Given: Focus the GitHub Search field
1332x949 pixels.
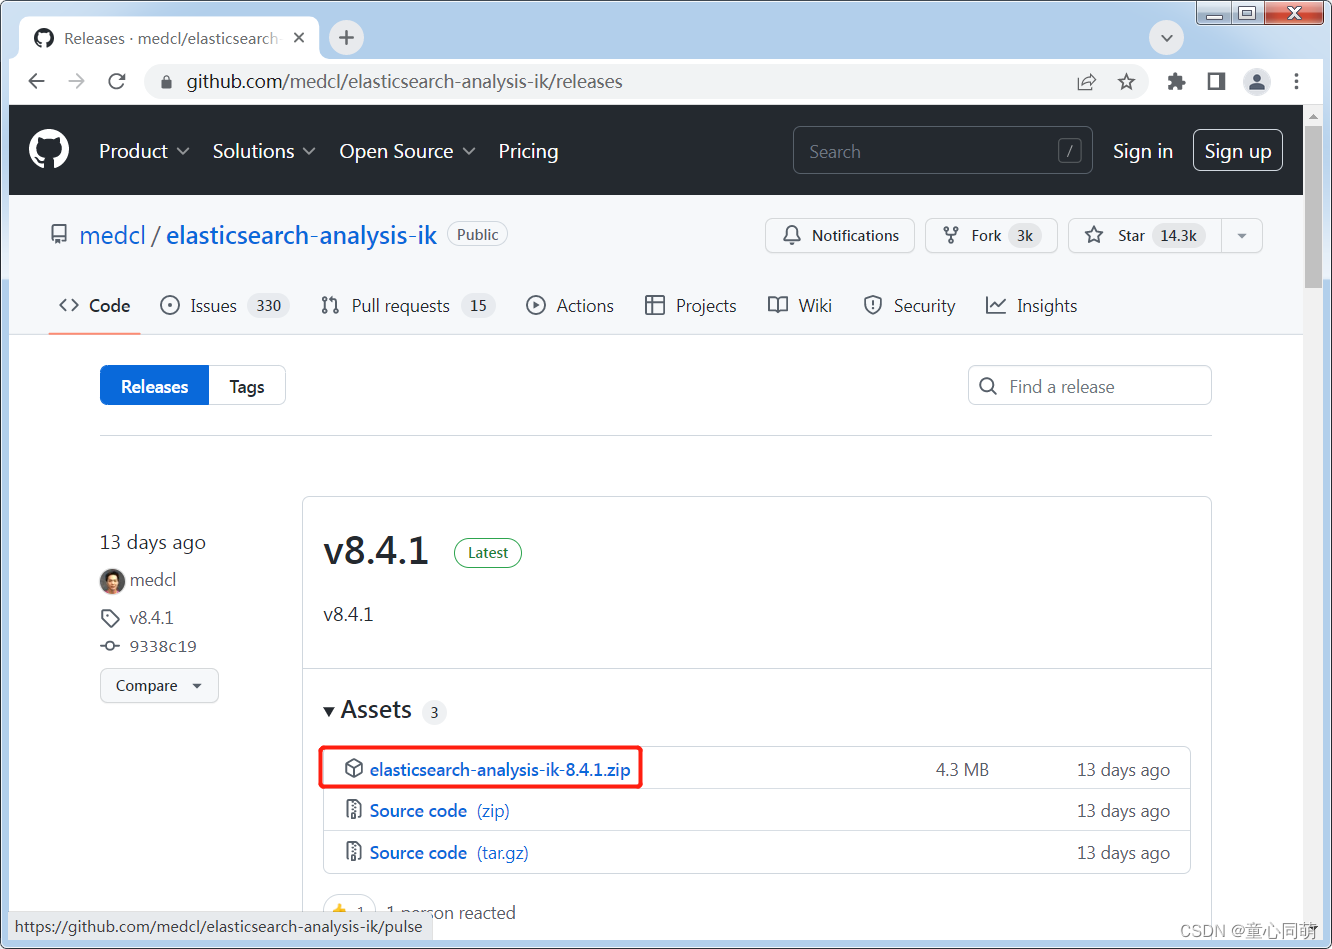Looking at the screenshot, I should [x=943, y=151].
